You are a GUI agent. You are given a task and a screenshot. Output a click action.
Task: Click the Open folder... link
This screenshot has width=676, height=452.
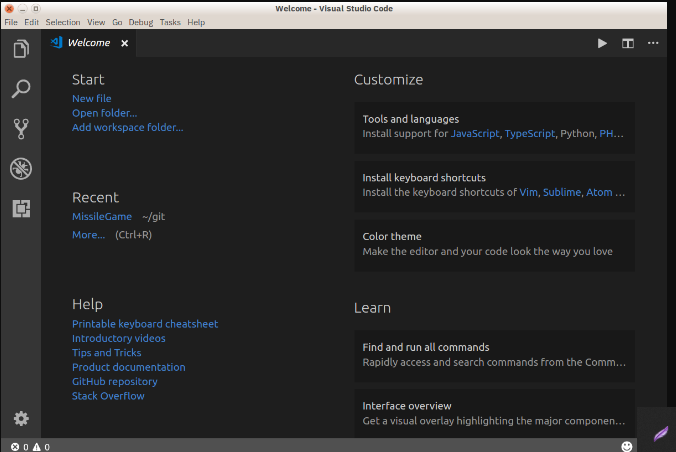click(x=105, y=113)
